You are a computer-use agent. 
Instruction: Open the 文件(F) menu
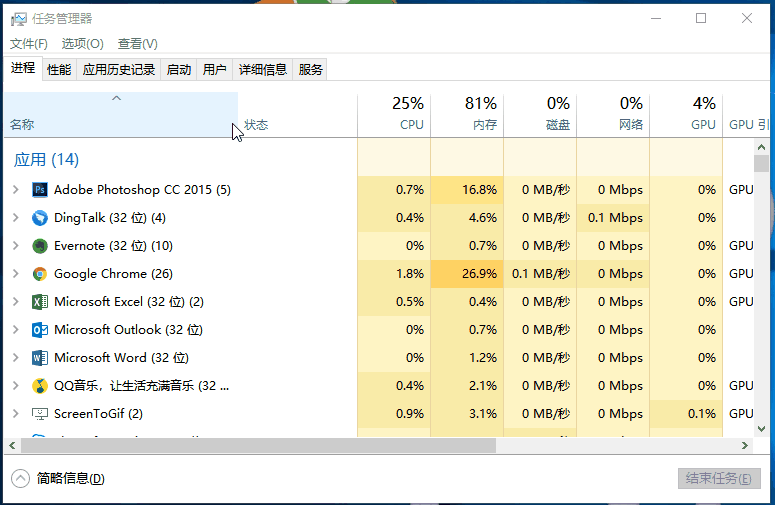coord(29,44)
